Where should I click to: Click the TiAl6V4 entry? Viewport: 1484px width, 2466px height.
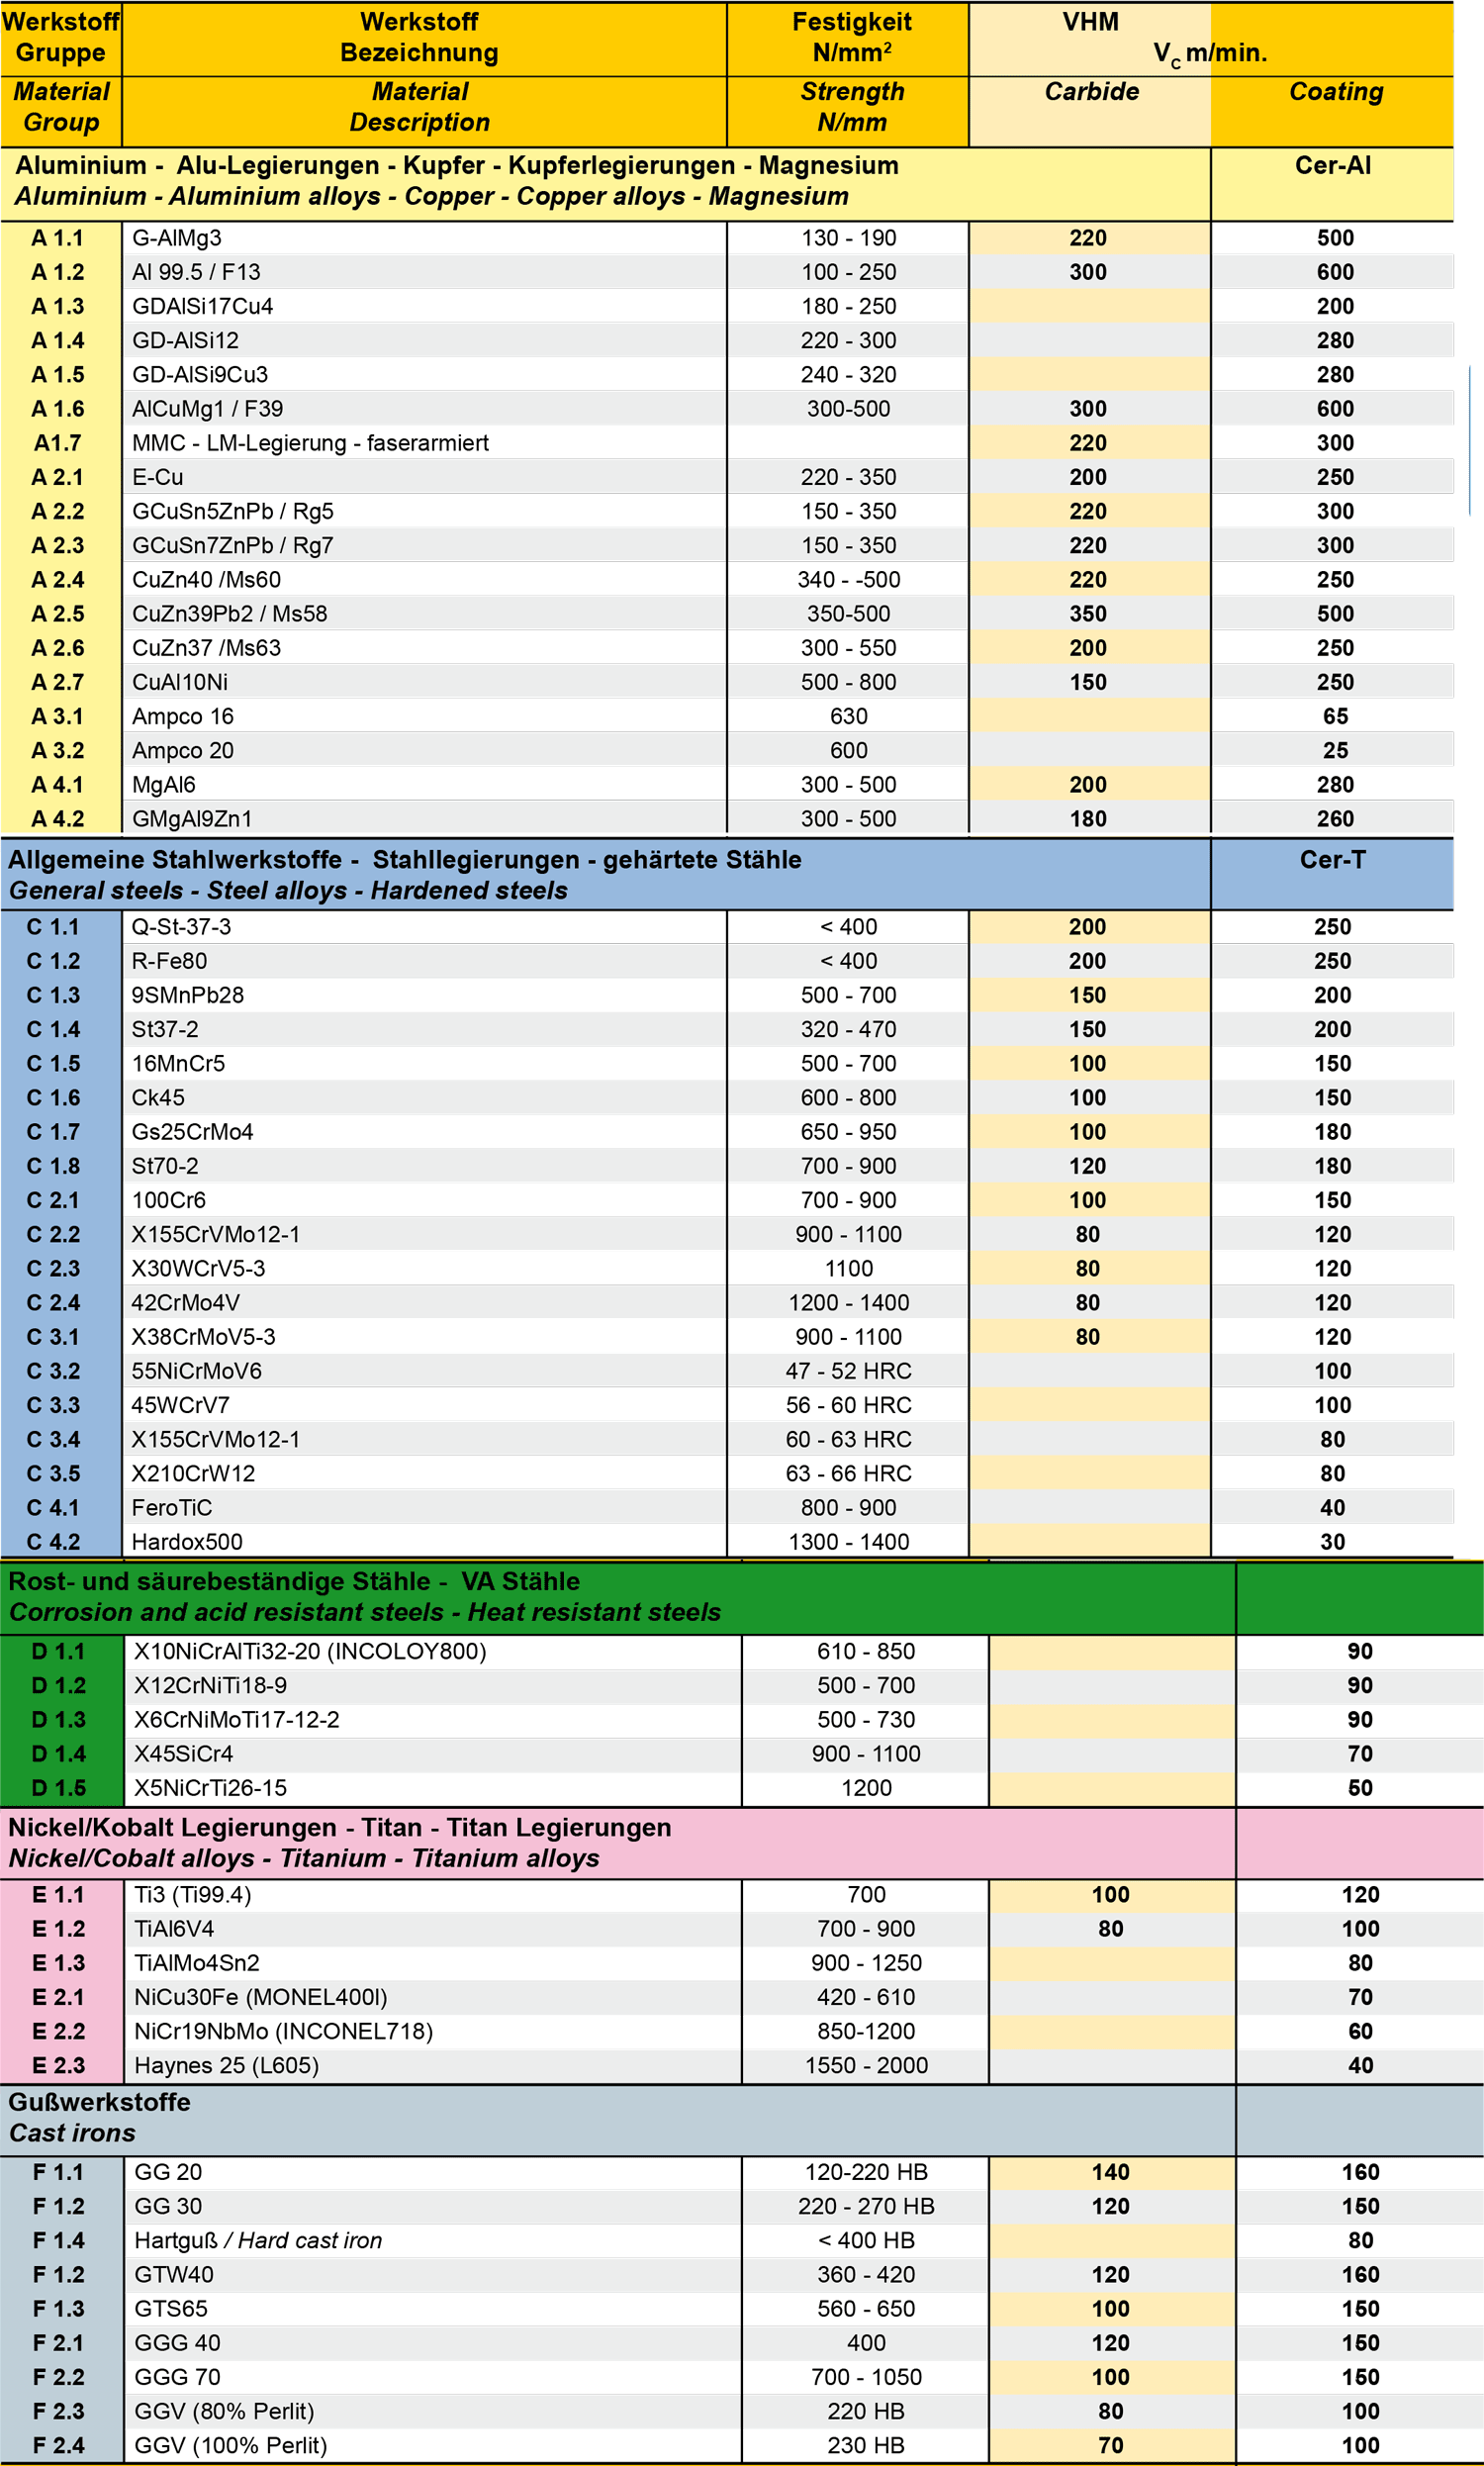point(174,1928)
